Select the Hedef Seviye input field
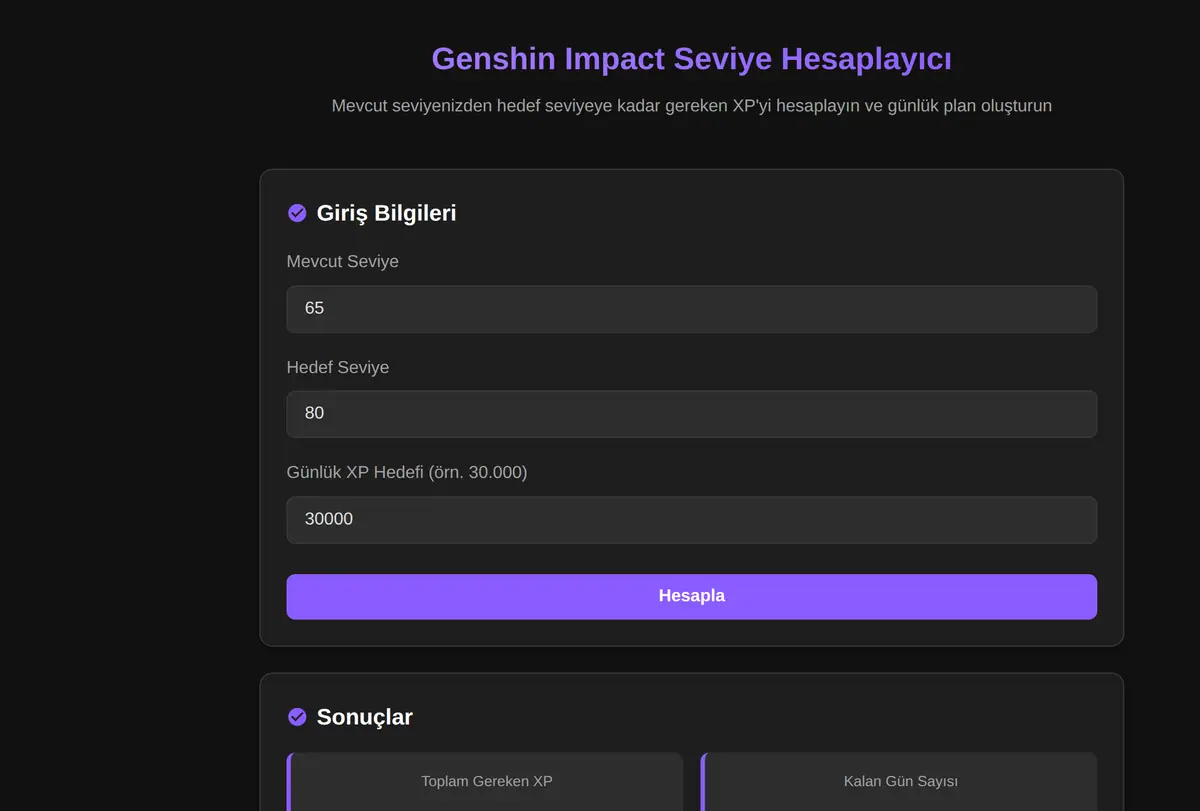Screen dimensions: 1200x811 691,414
